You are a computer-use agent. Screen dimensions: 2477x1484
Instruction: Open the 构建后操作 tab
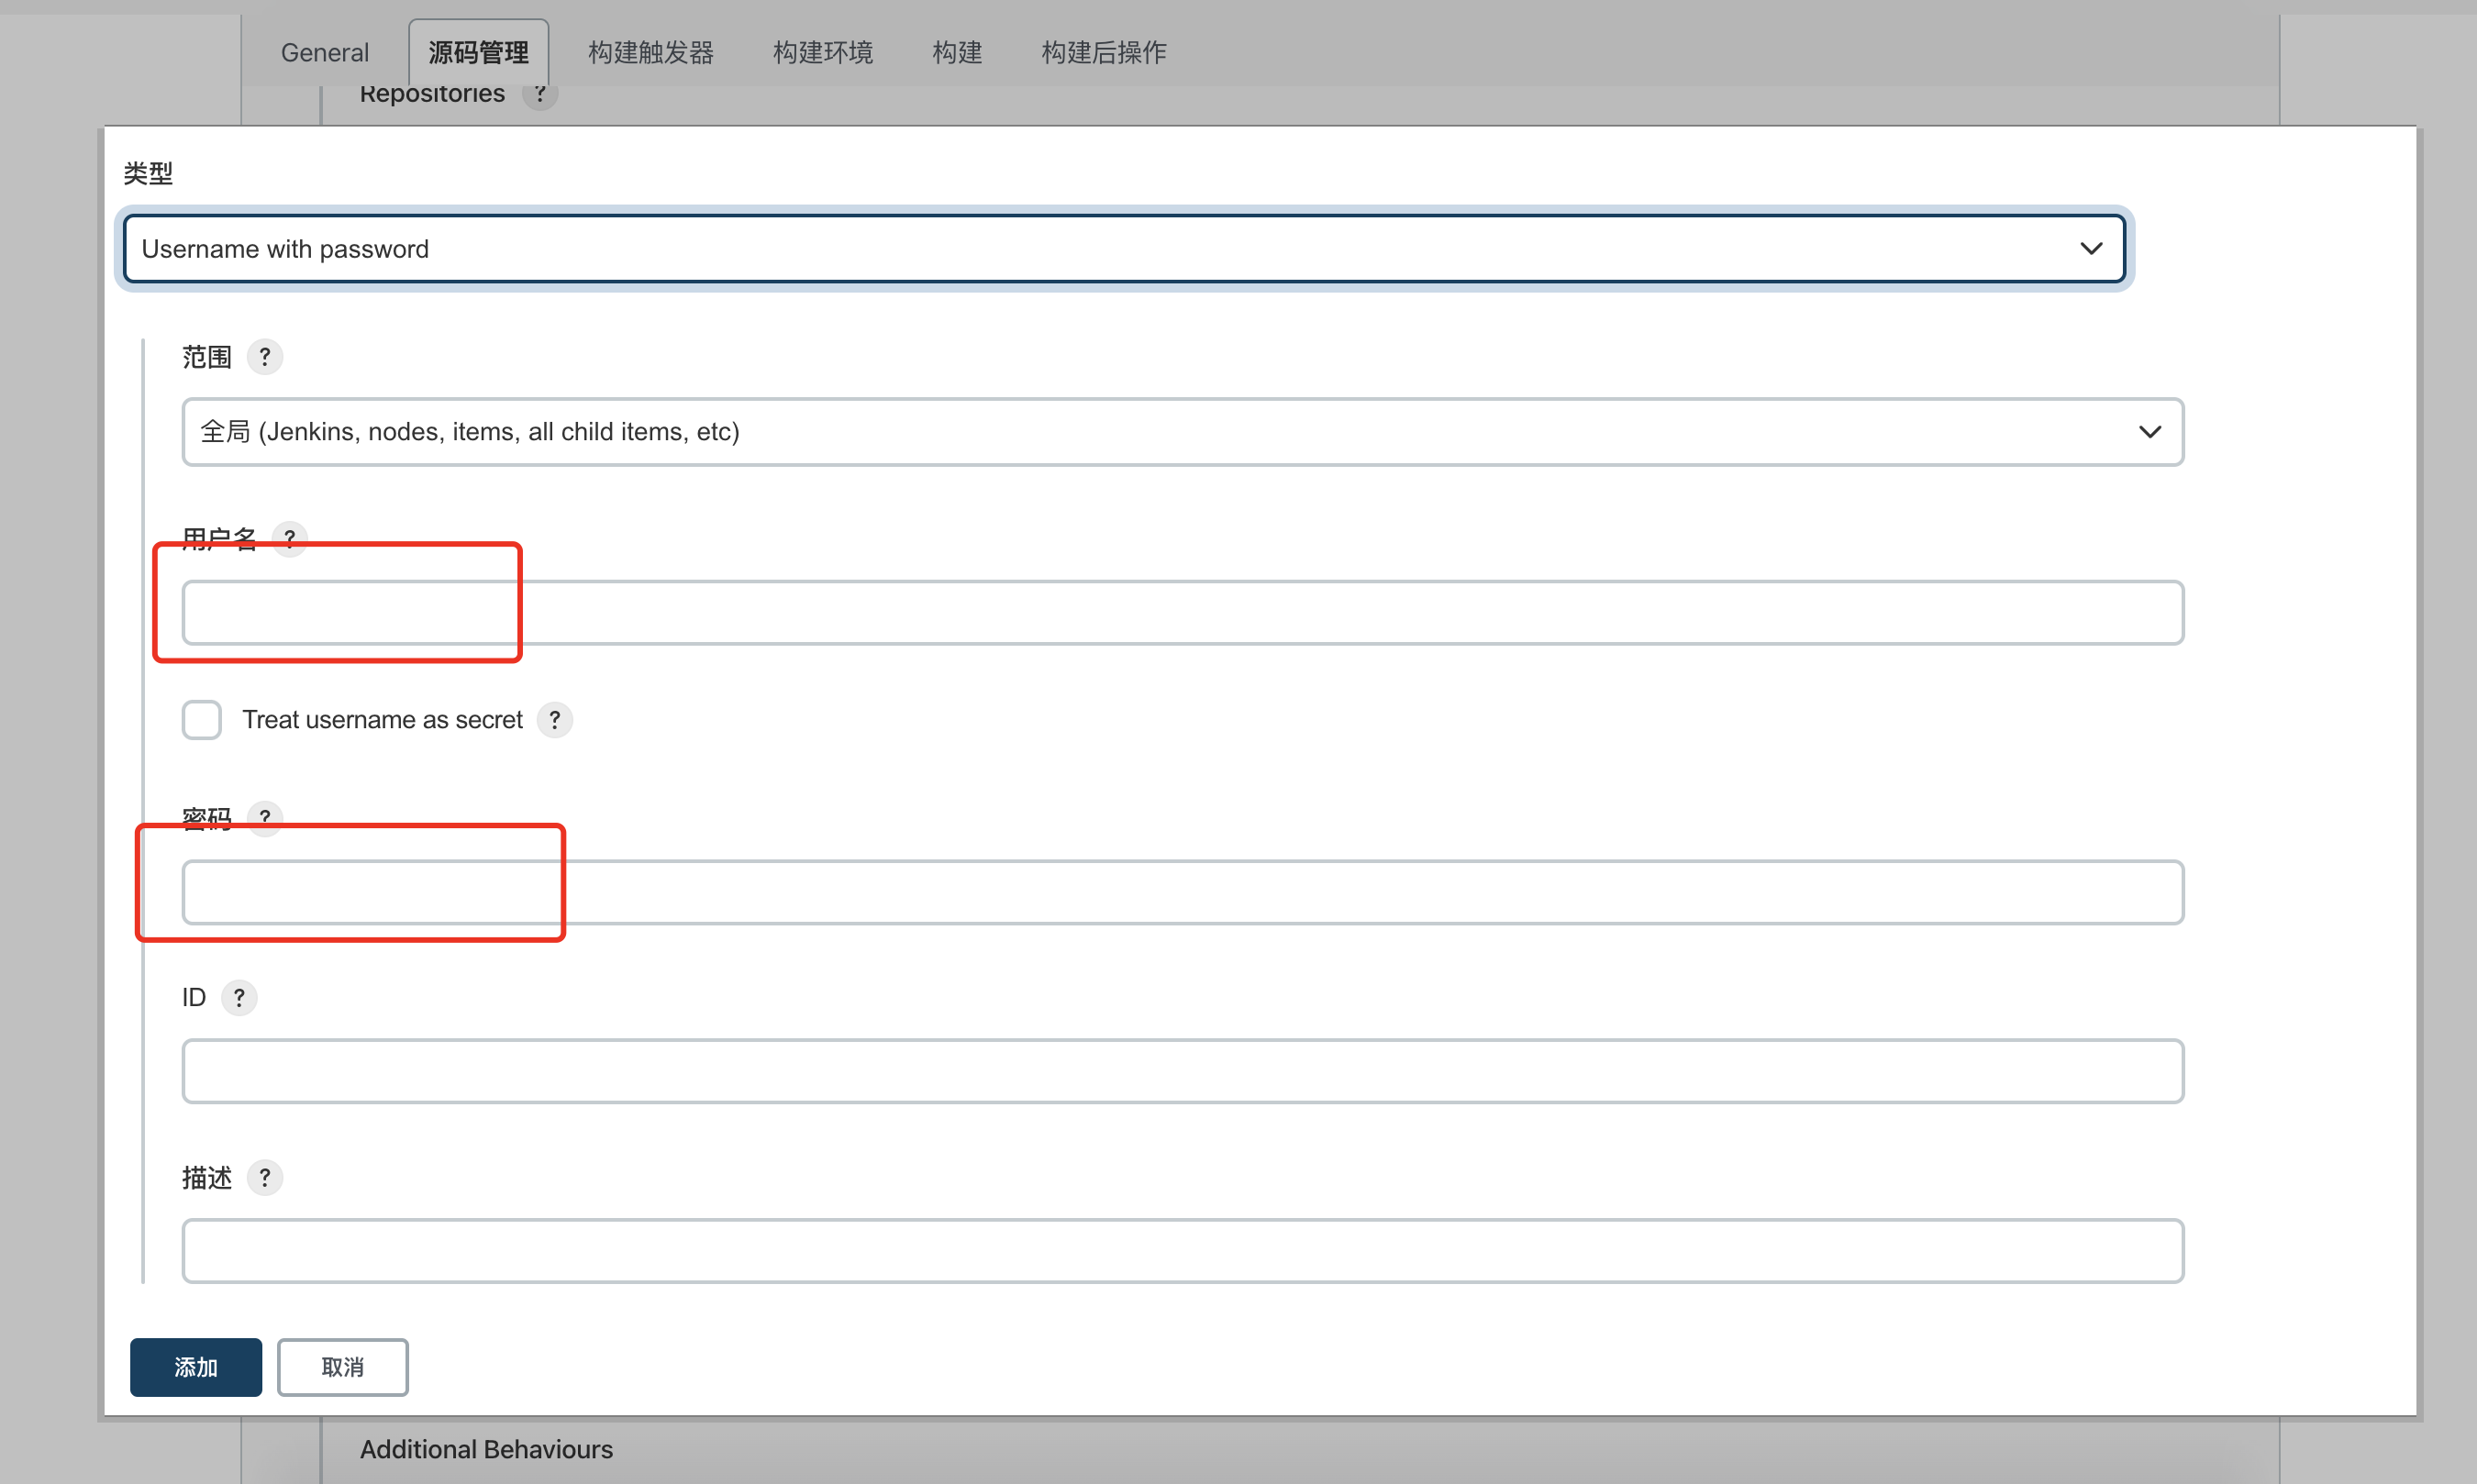1103,52
